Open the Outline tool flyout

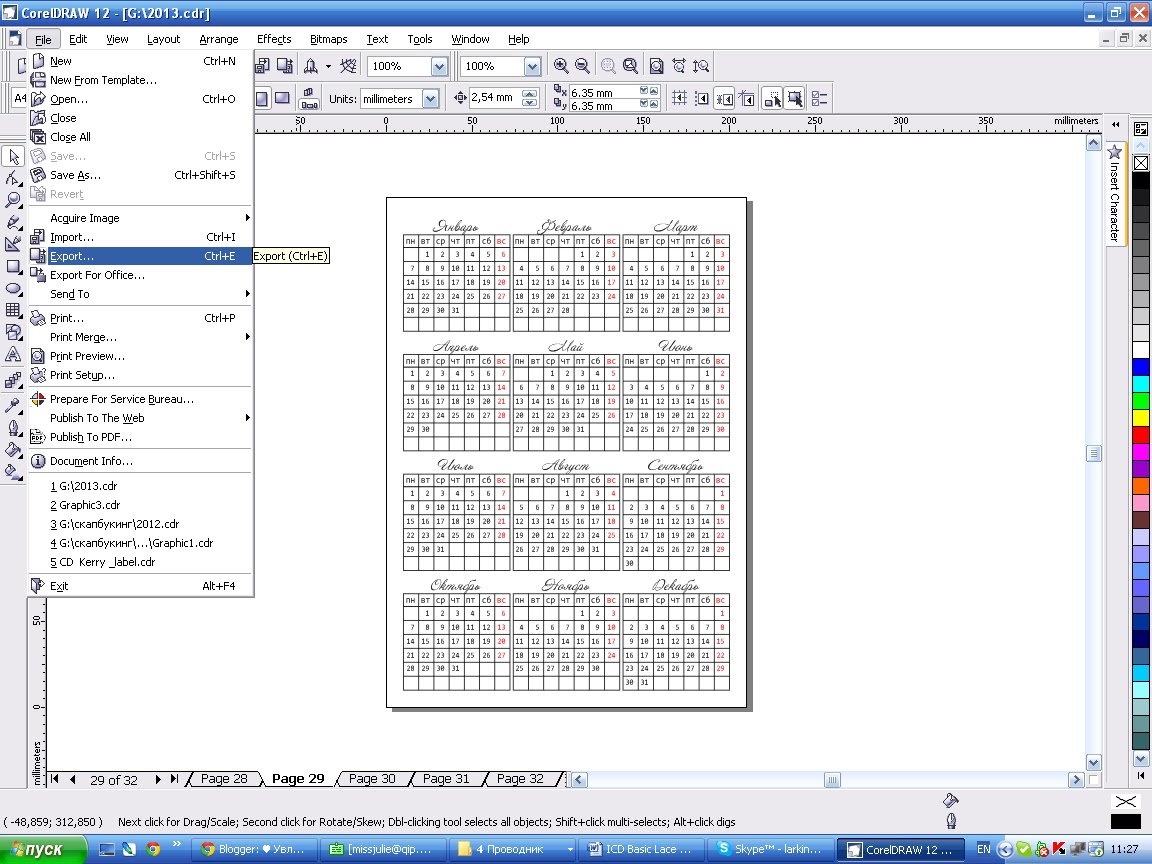(13, 427)
